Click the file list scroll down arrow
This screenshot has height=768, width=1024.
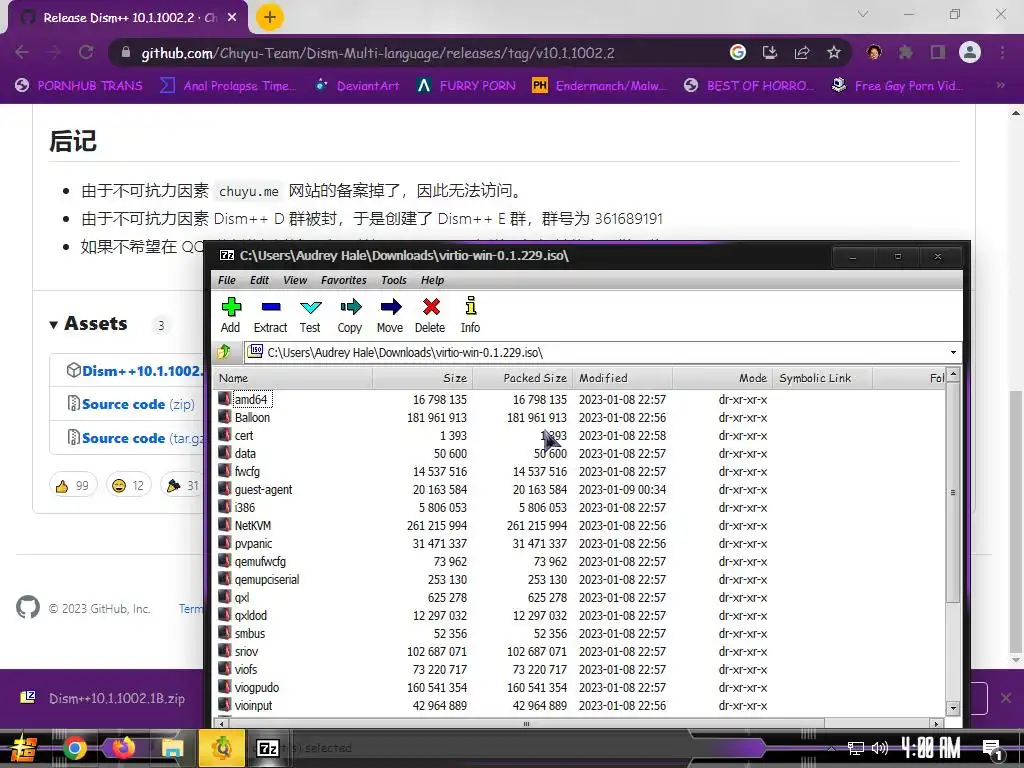coord(953,708)
